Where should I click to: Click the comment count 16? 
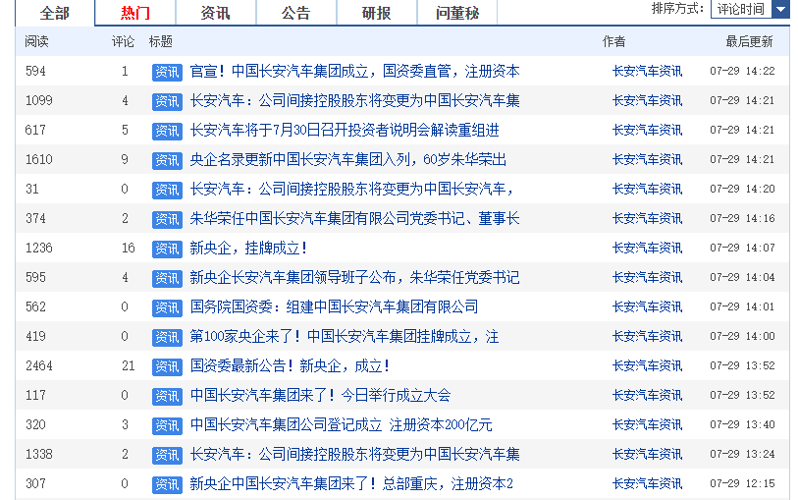click(128, 248)
